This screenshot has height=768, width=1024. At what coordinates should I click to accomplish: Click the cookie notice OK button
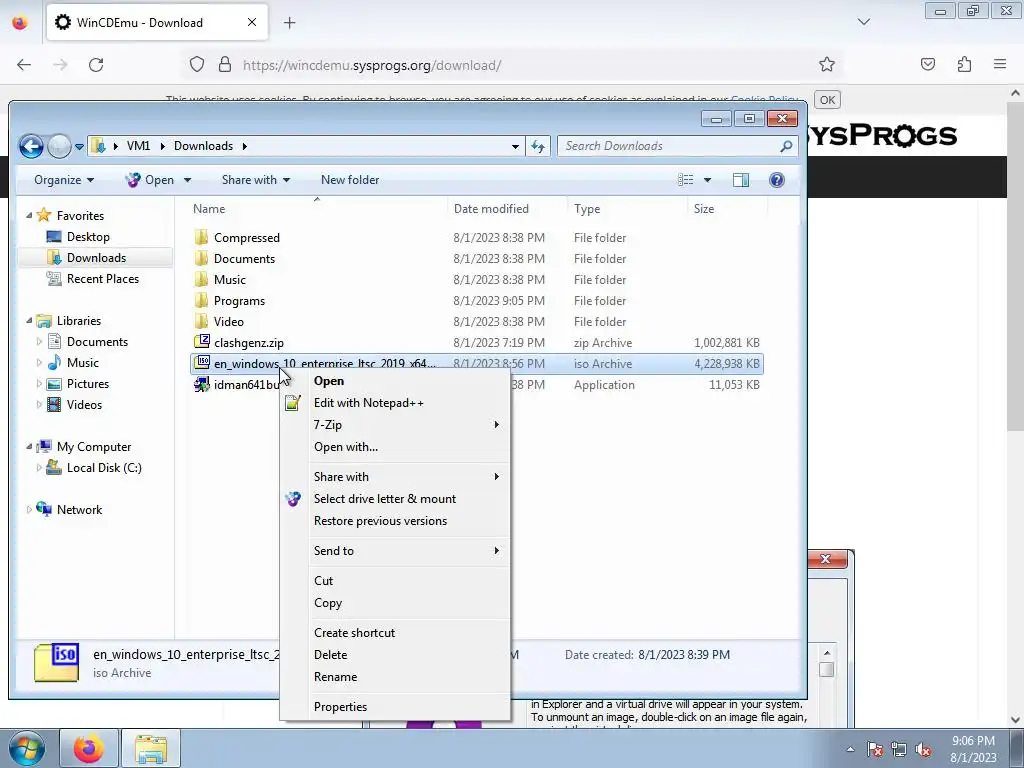click(x=827, y=100)
